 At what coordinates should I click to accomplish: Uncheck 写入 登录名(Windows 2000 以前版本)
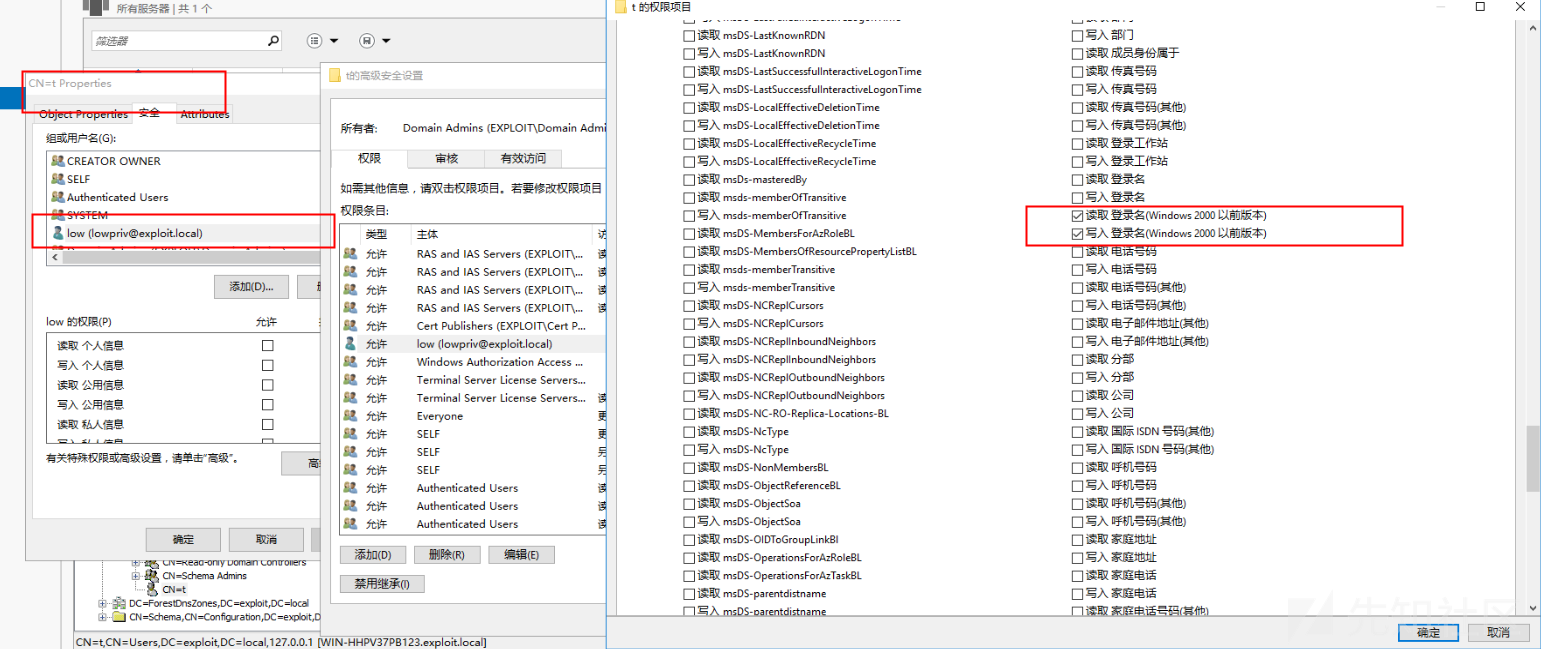(1077, 233)
